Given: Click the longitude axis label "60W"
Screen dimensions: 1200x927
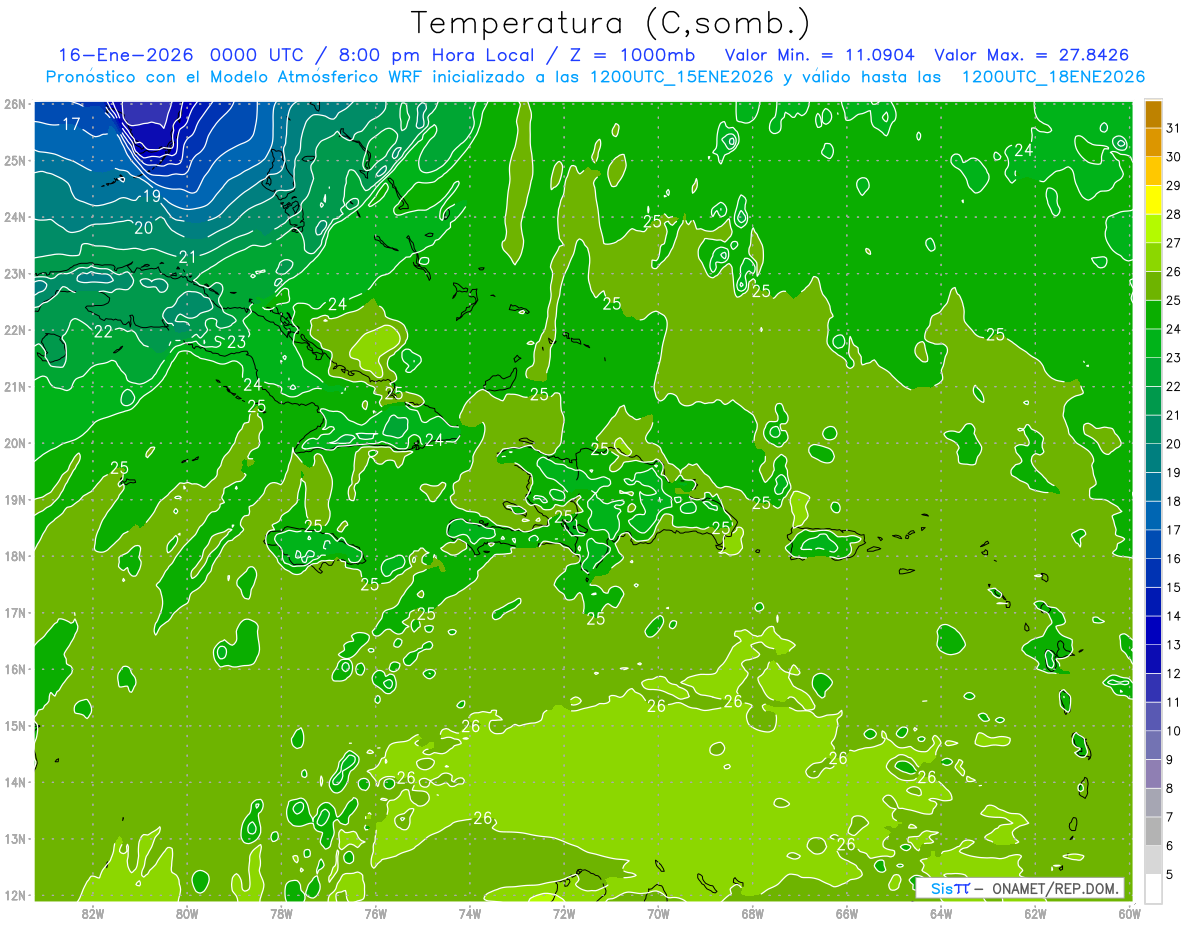Looking at the screenshot, I should (1128, 913).
